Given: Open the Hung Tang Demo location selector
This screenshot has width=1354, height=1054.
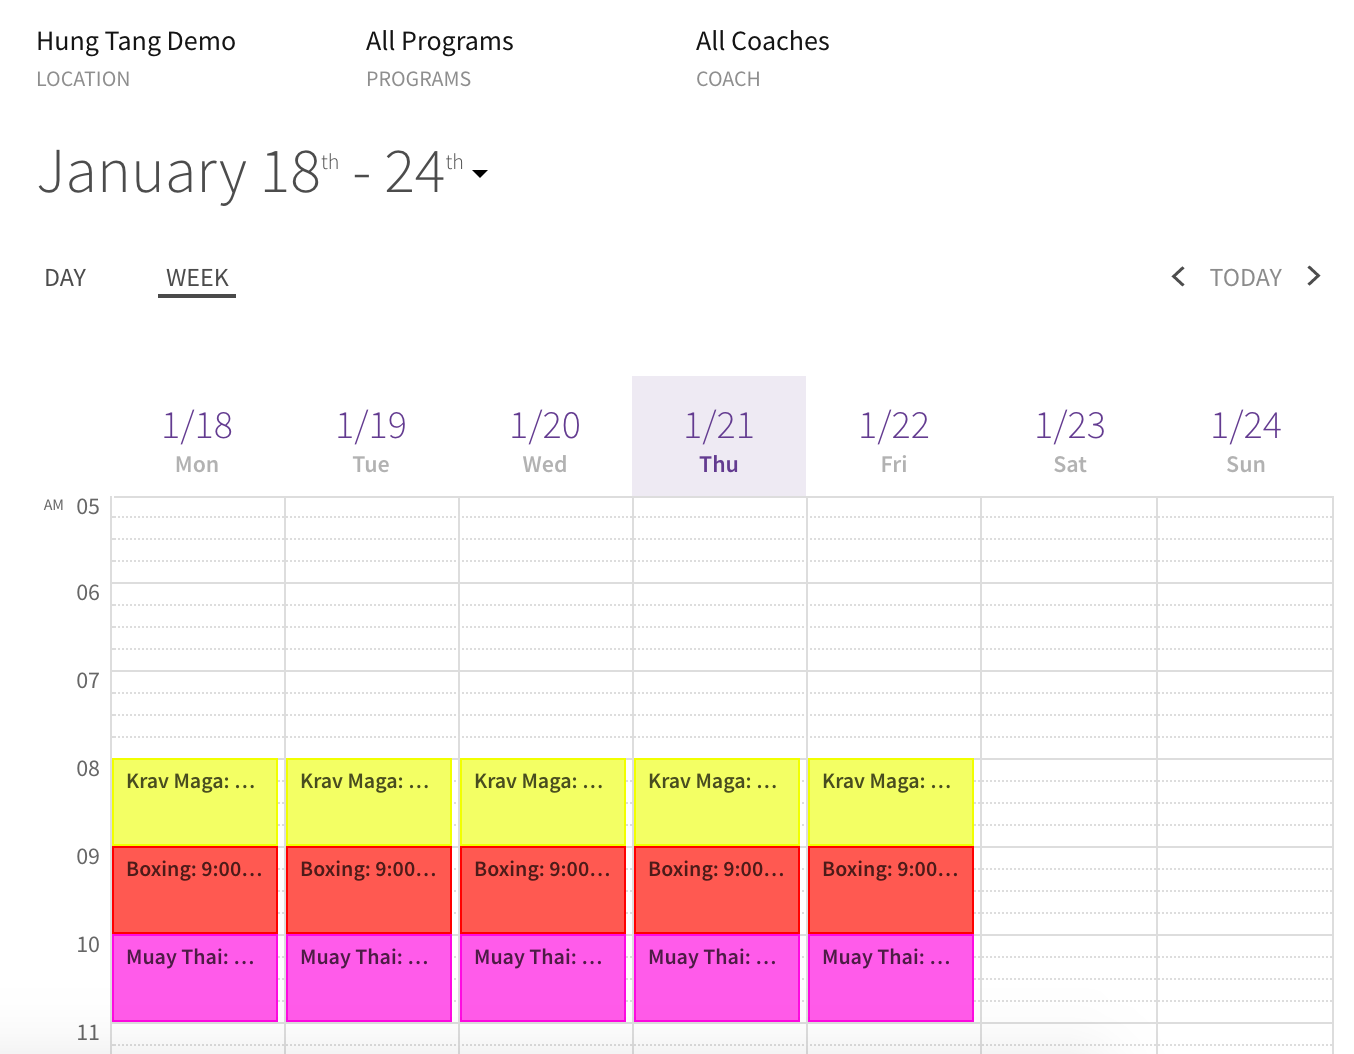Looking at the screenshot, I should 136,58.
